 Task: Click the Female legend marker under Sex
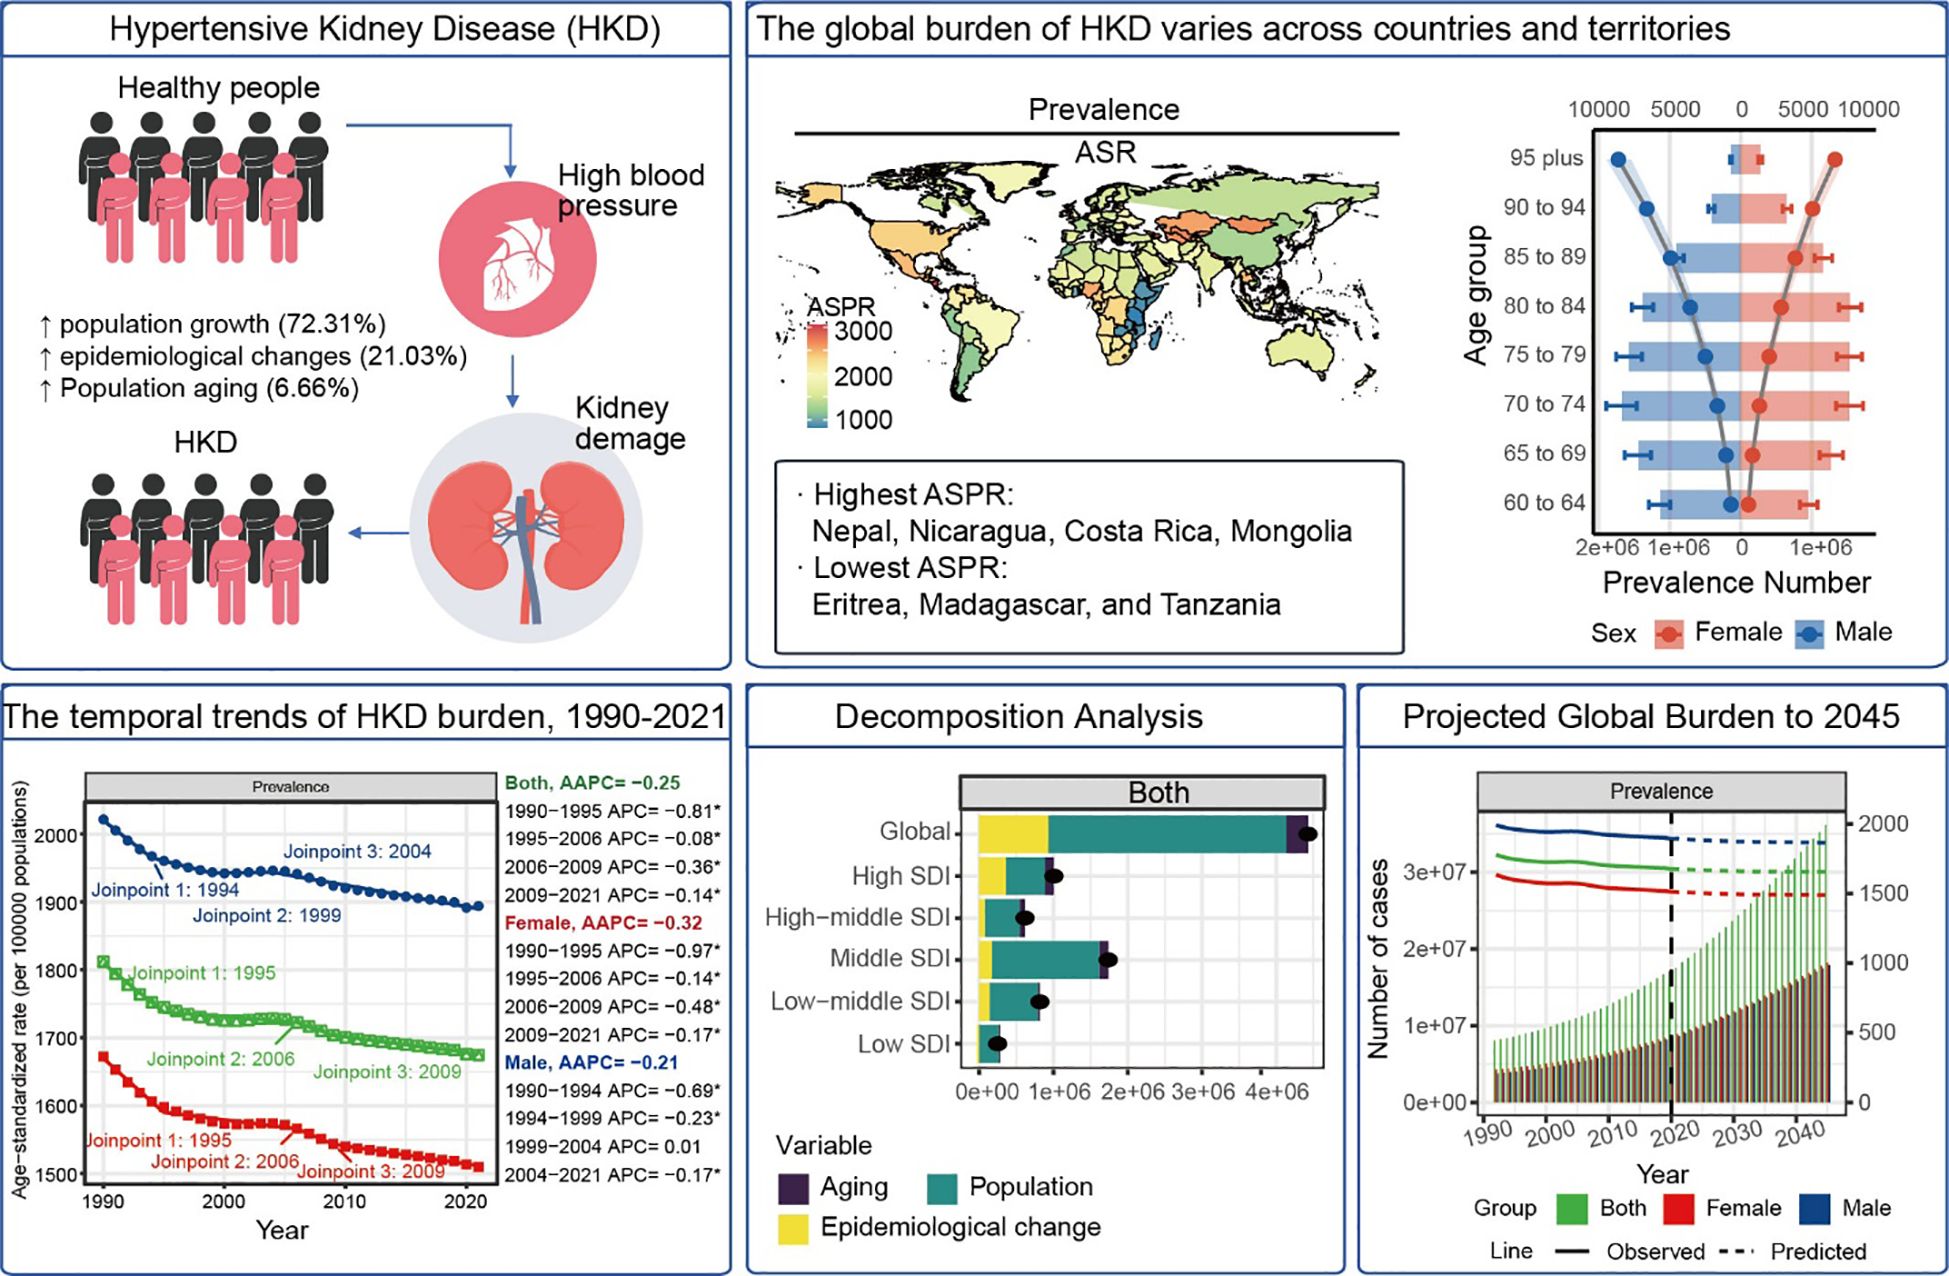tap(1669, 634)
